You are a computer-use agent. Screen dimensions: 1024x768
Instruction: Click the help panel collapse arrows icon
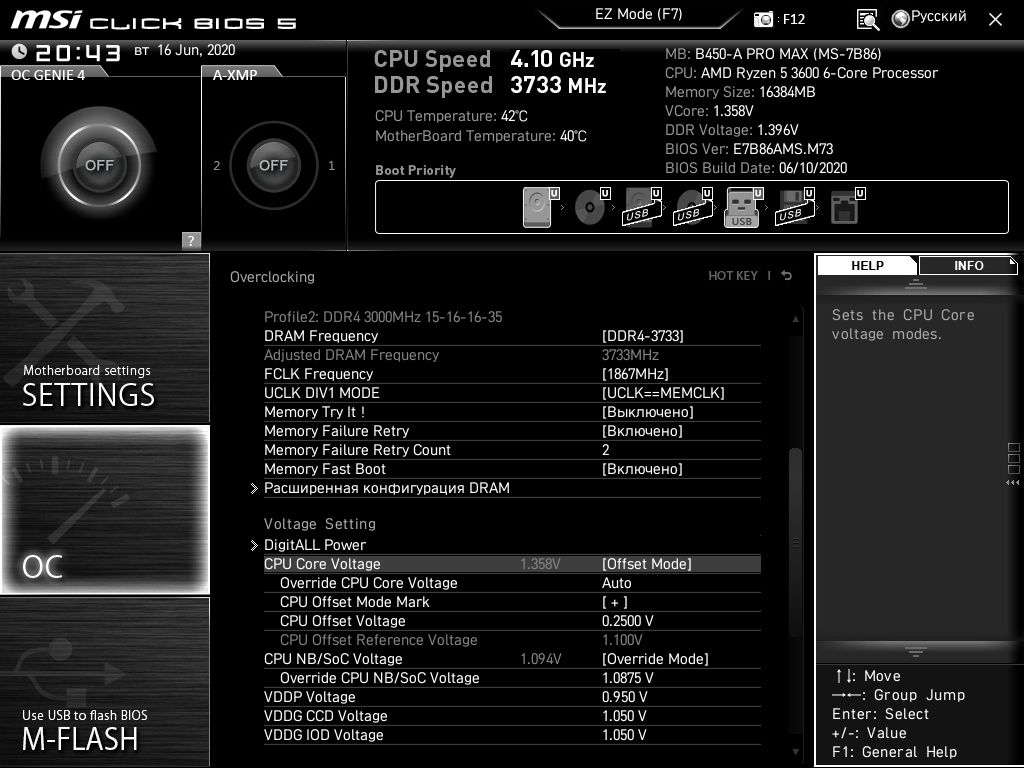pyautogui.click(x=1012, y=483)
